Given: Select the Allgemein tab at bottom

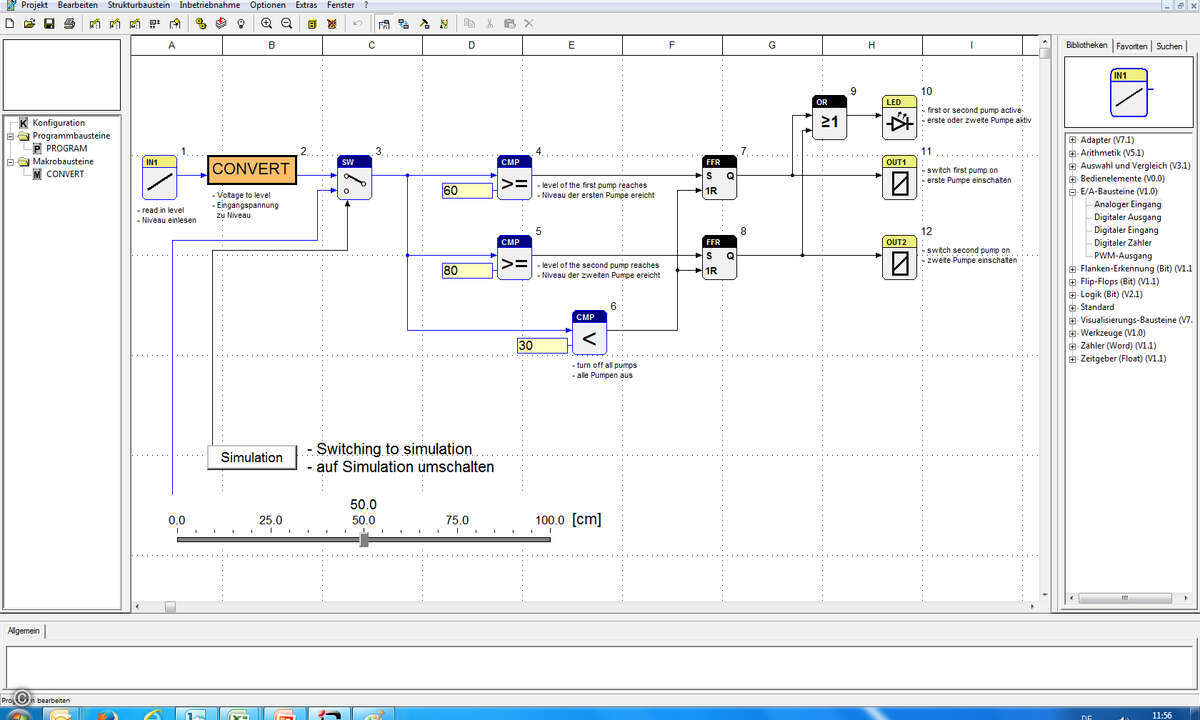Looking at the screenshot, I should click(x=24, y=631).
